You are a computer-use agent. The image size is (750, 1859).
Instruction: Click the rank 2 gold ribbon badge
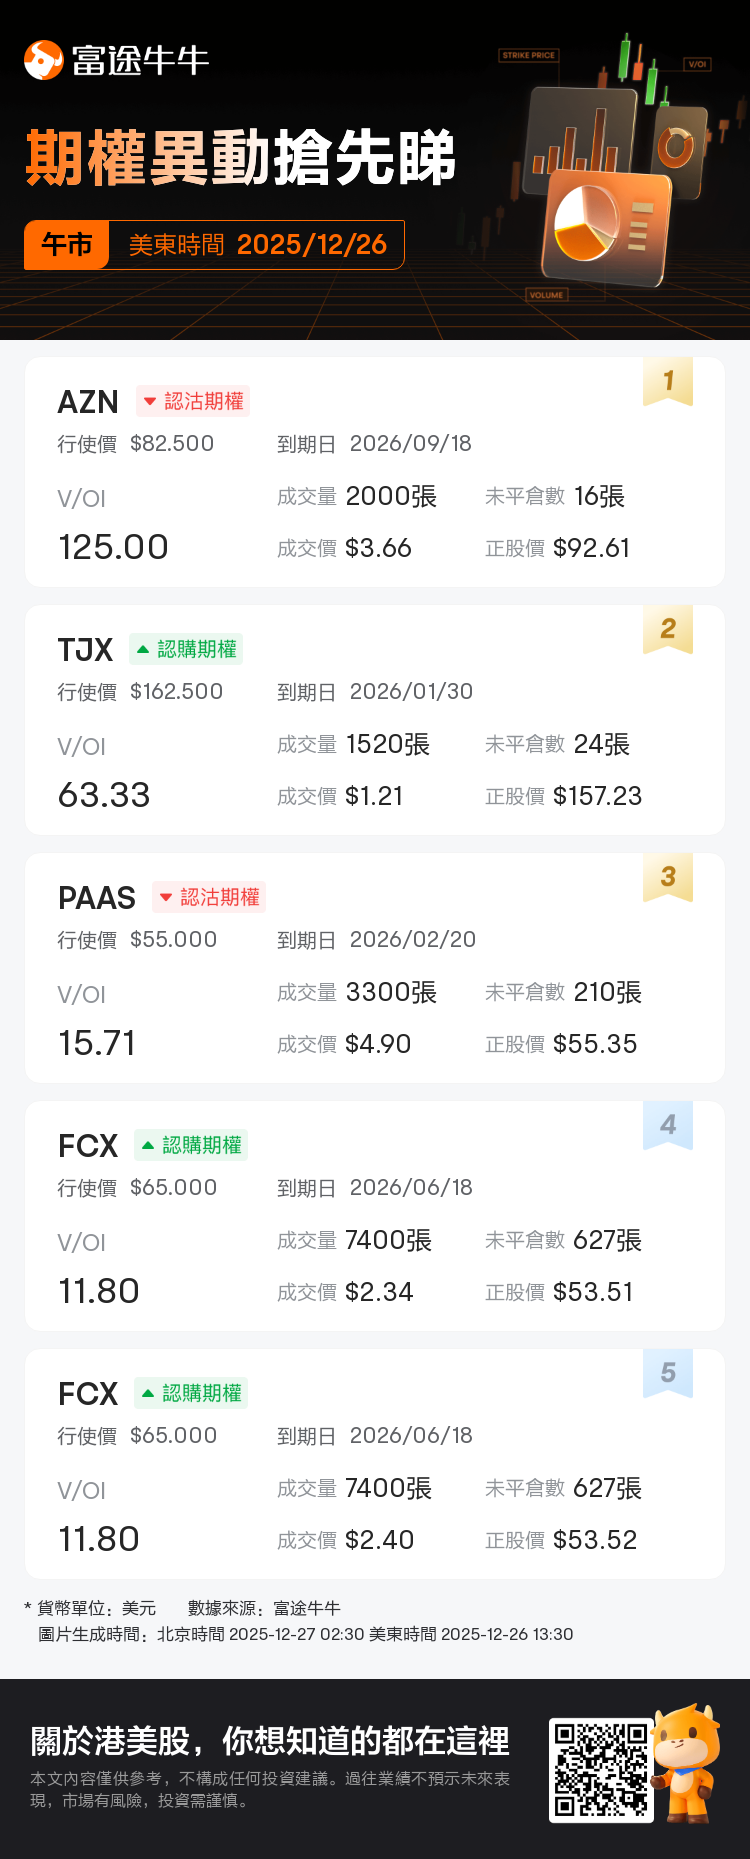tap(668, 629)
